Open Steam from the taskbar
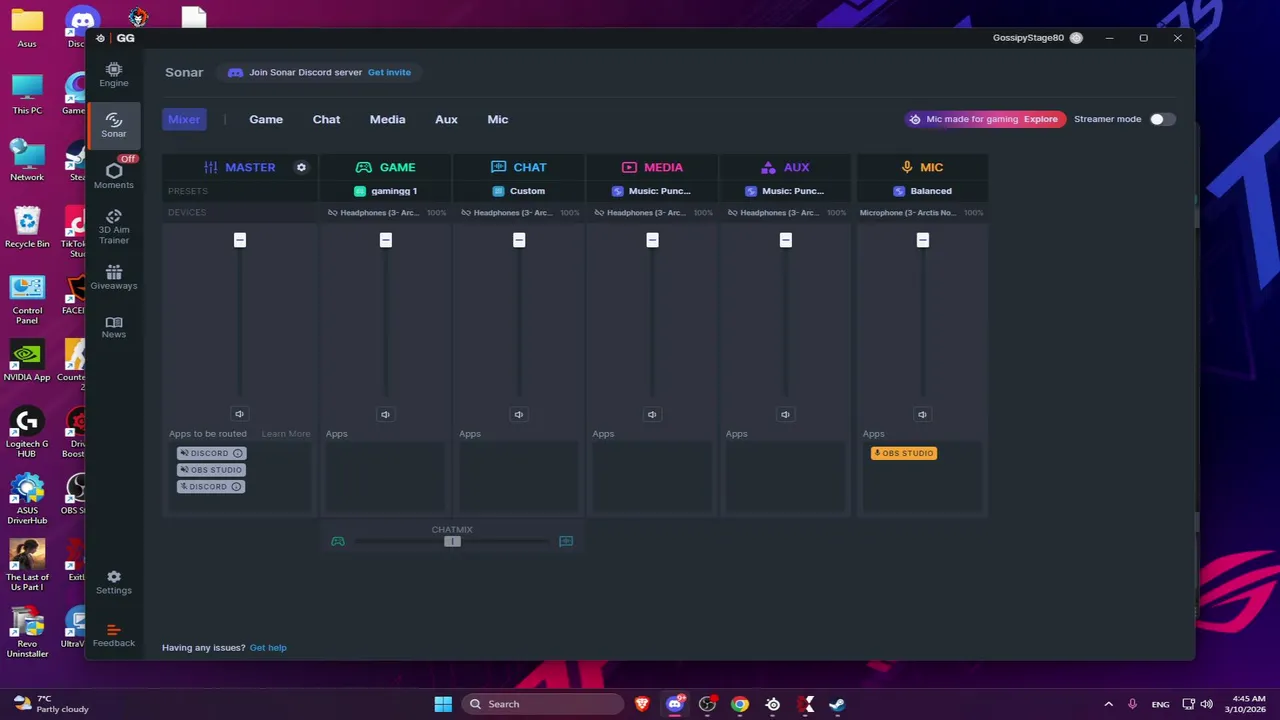 [x=837, y=704]
